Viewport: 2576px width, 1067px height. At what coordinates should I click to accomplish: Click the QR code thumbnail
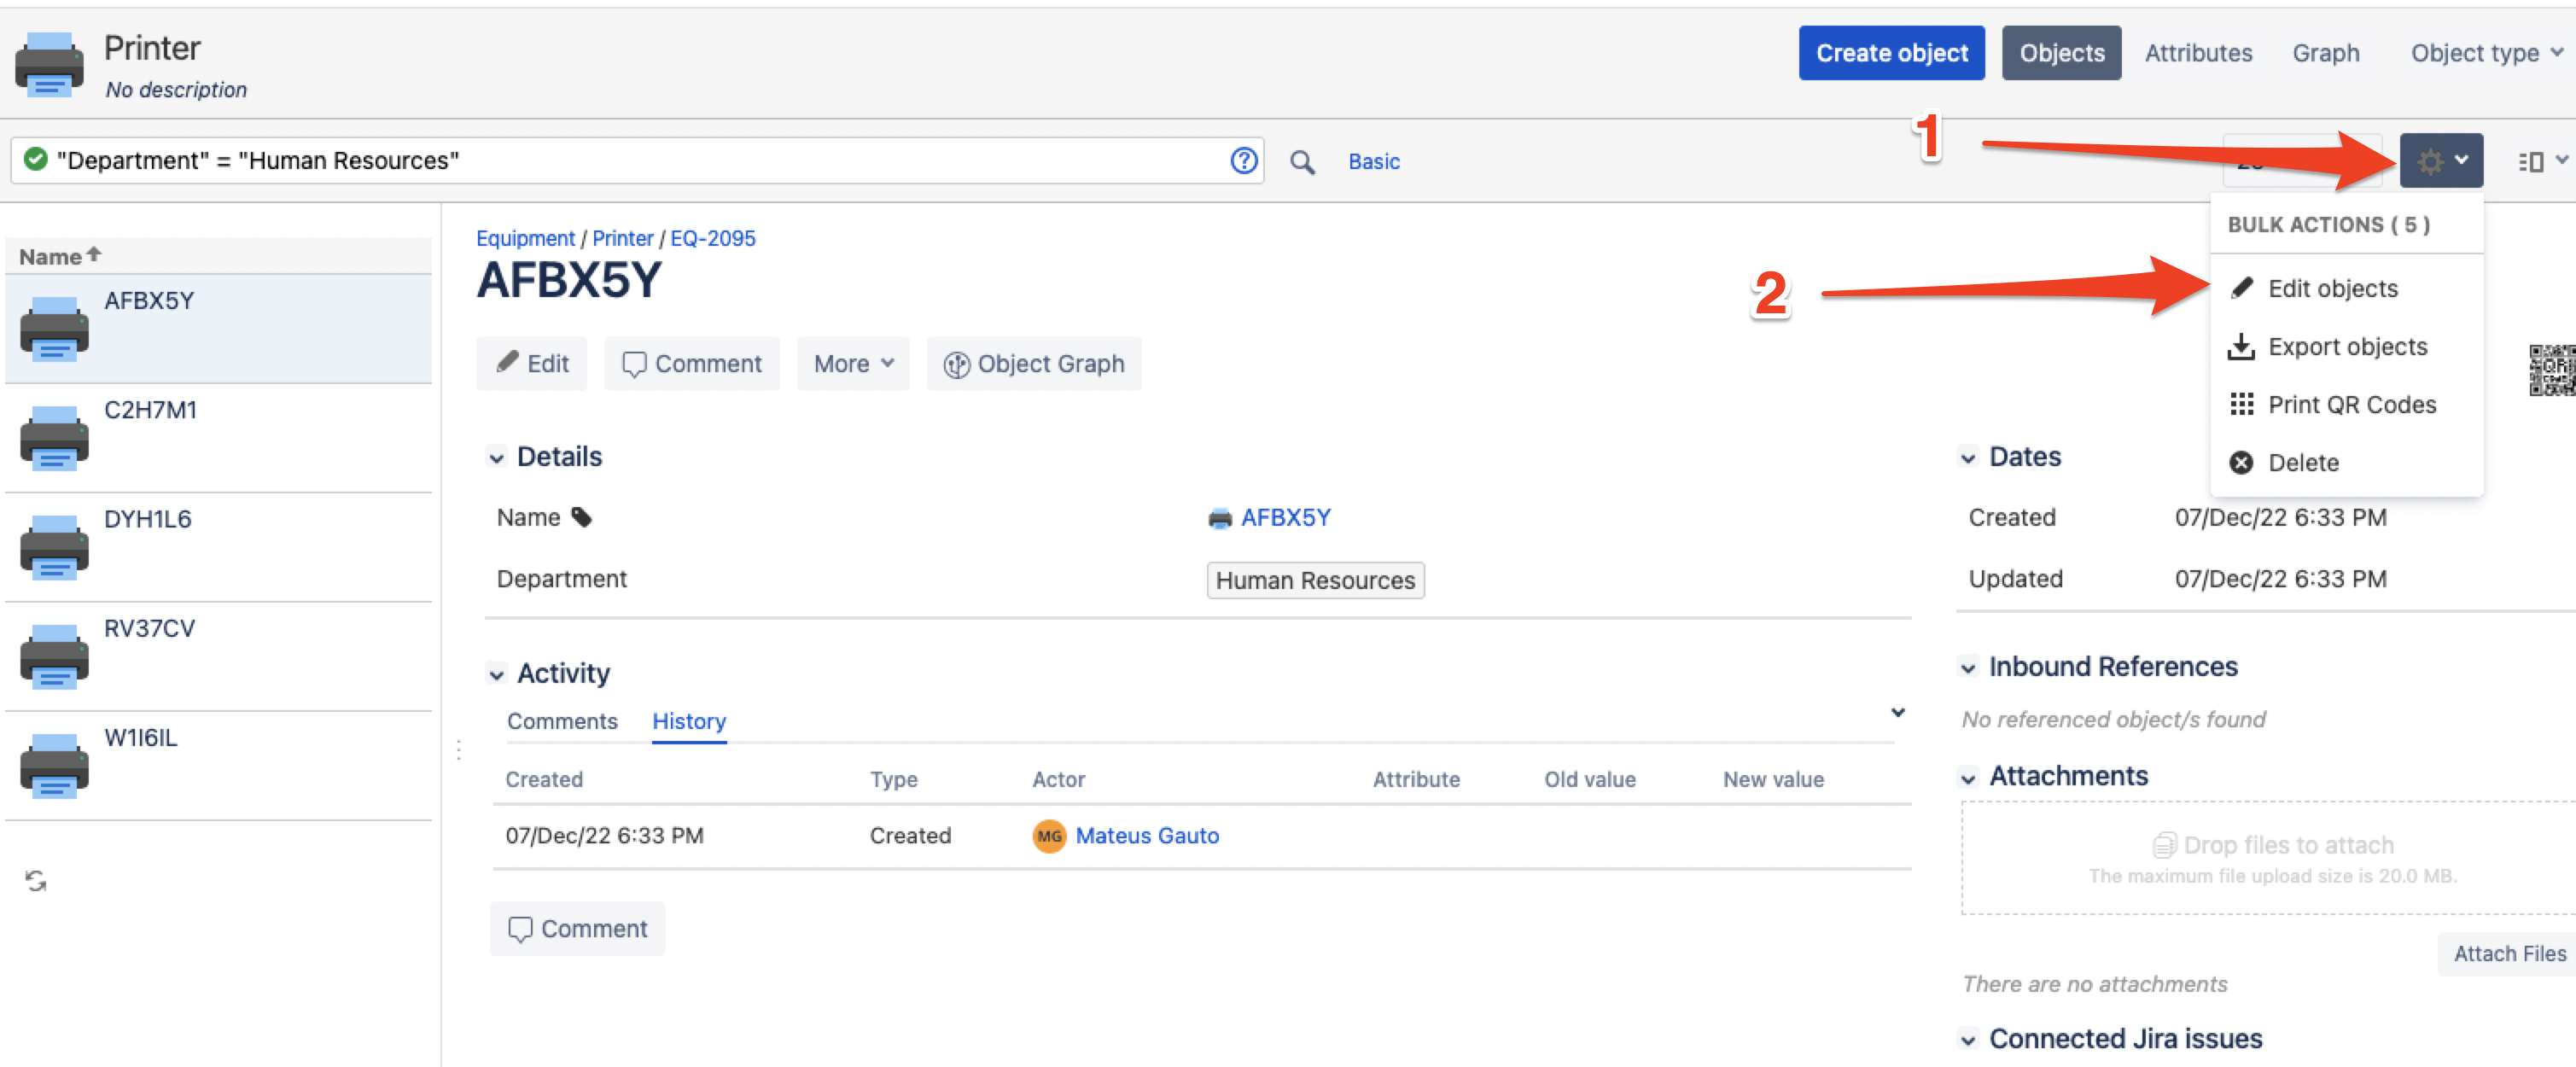click(x=2551, y=370)
